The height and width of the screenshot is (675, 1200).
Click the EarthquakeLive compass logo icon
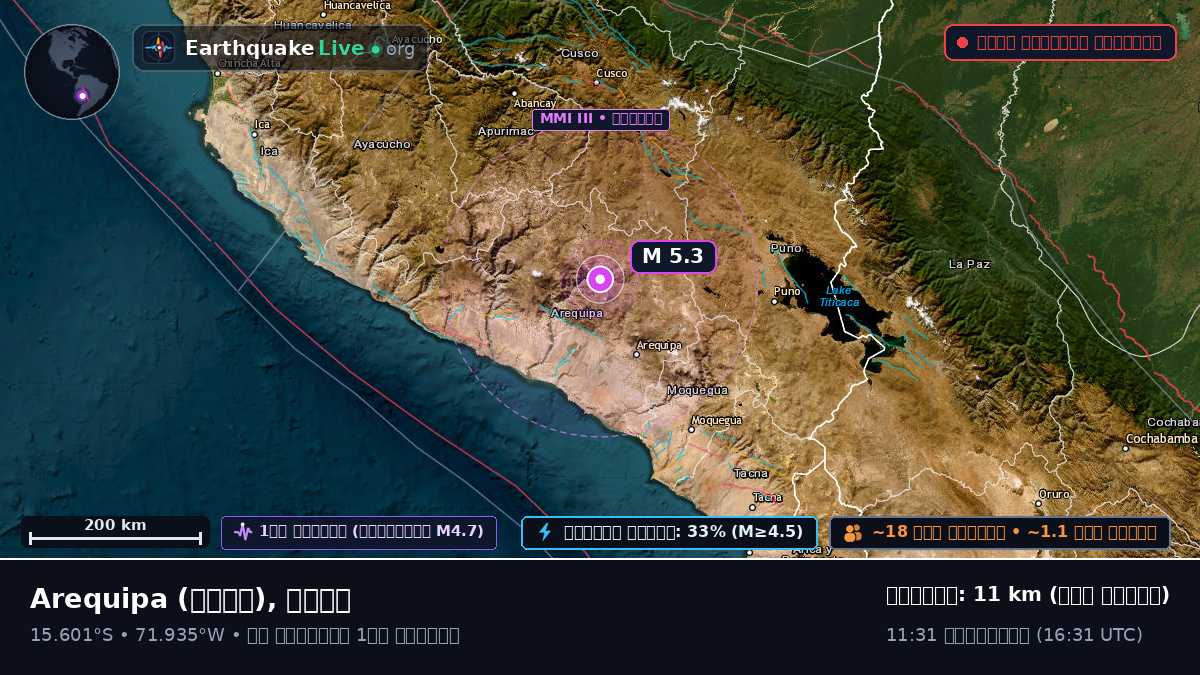(158, 47)
